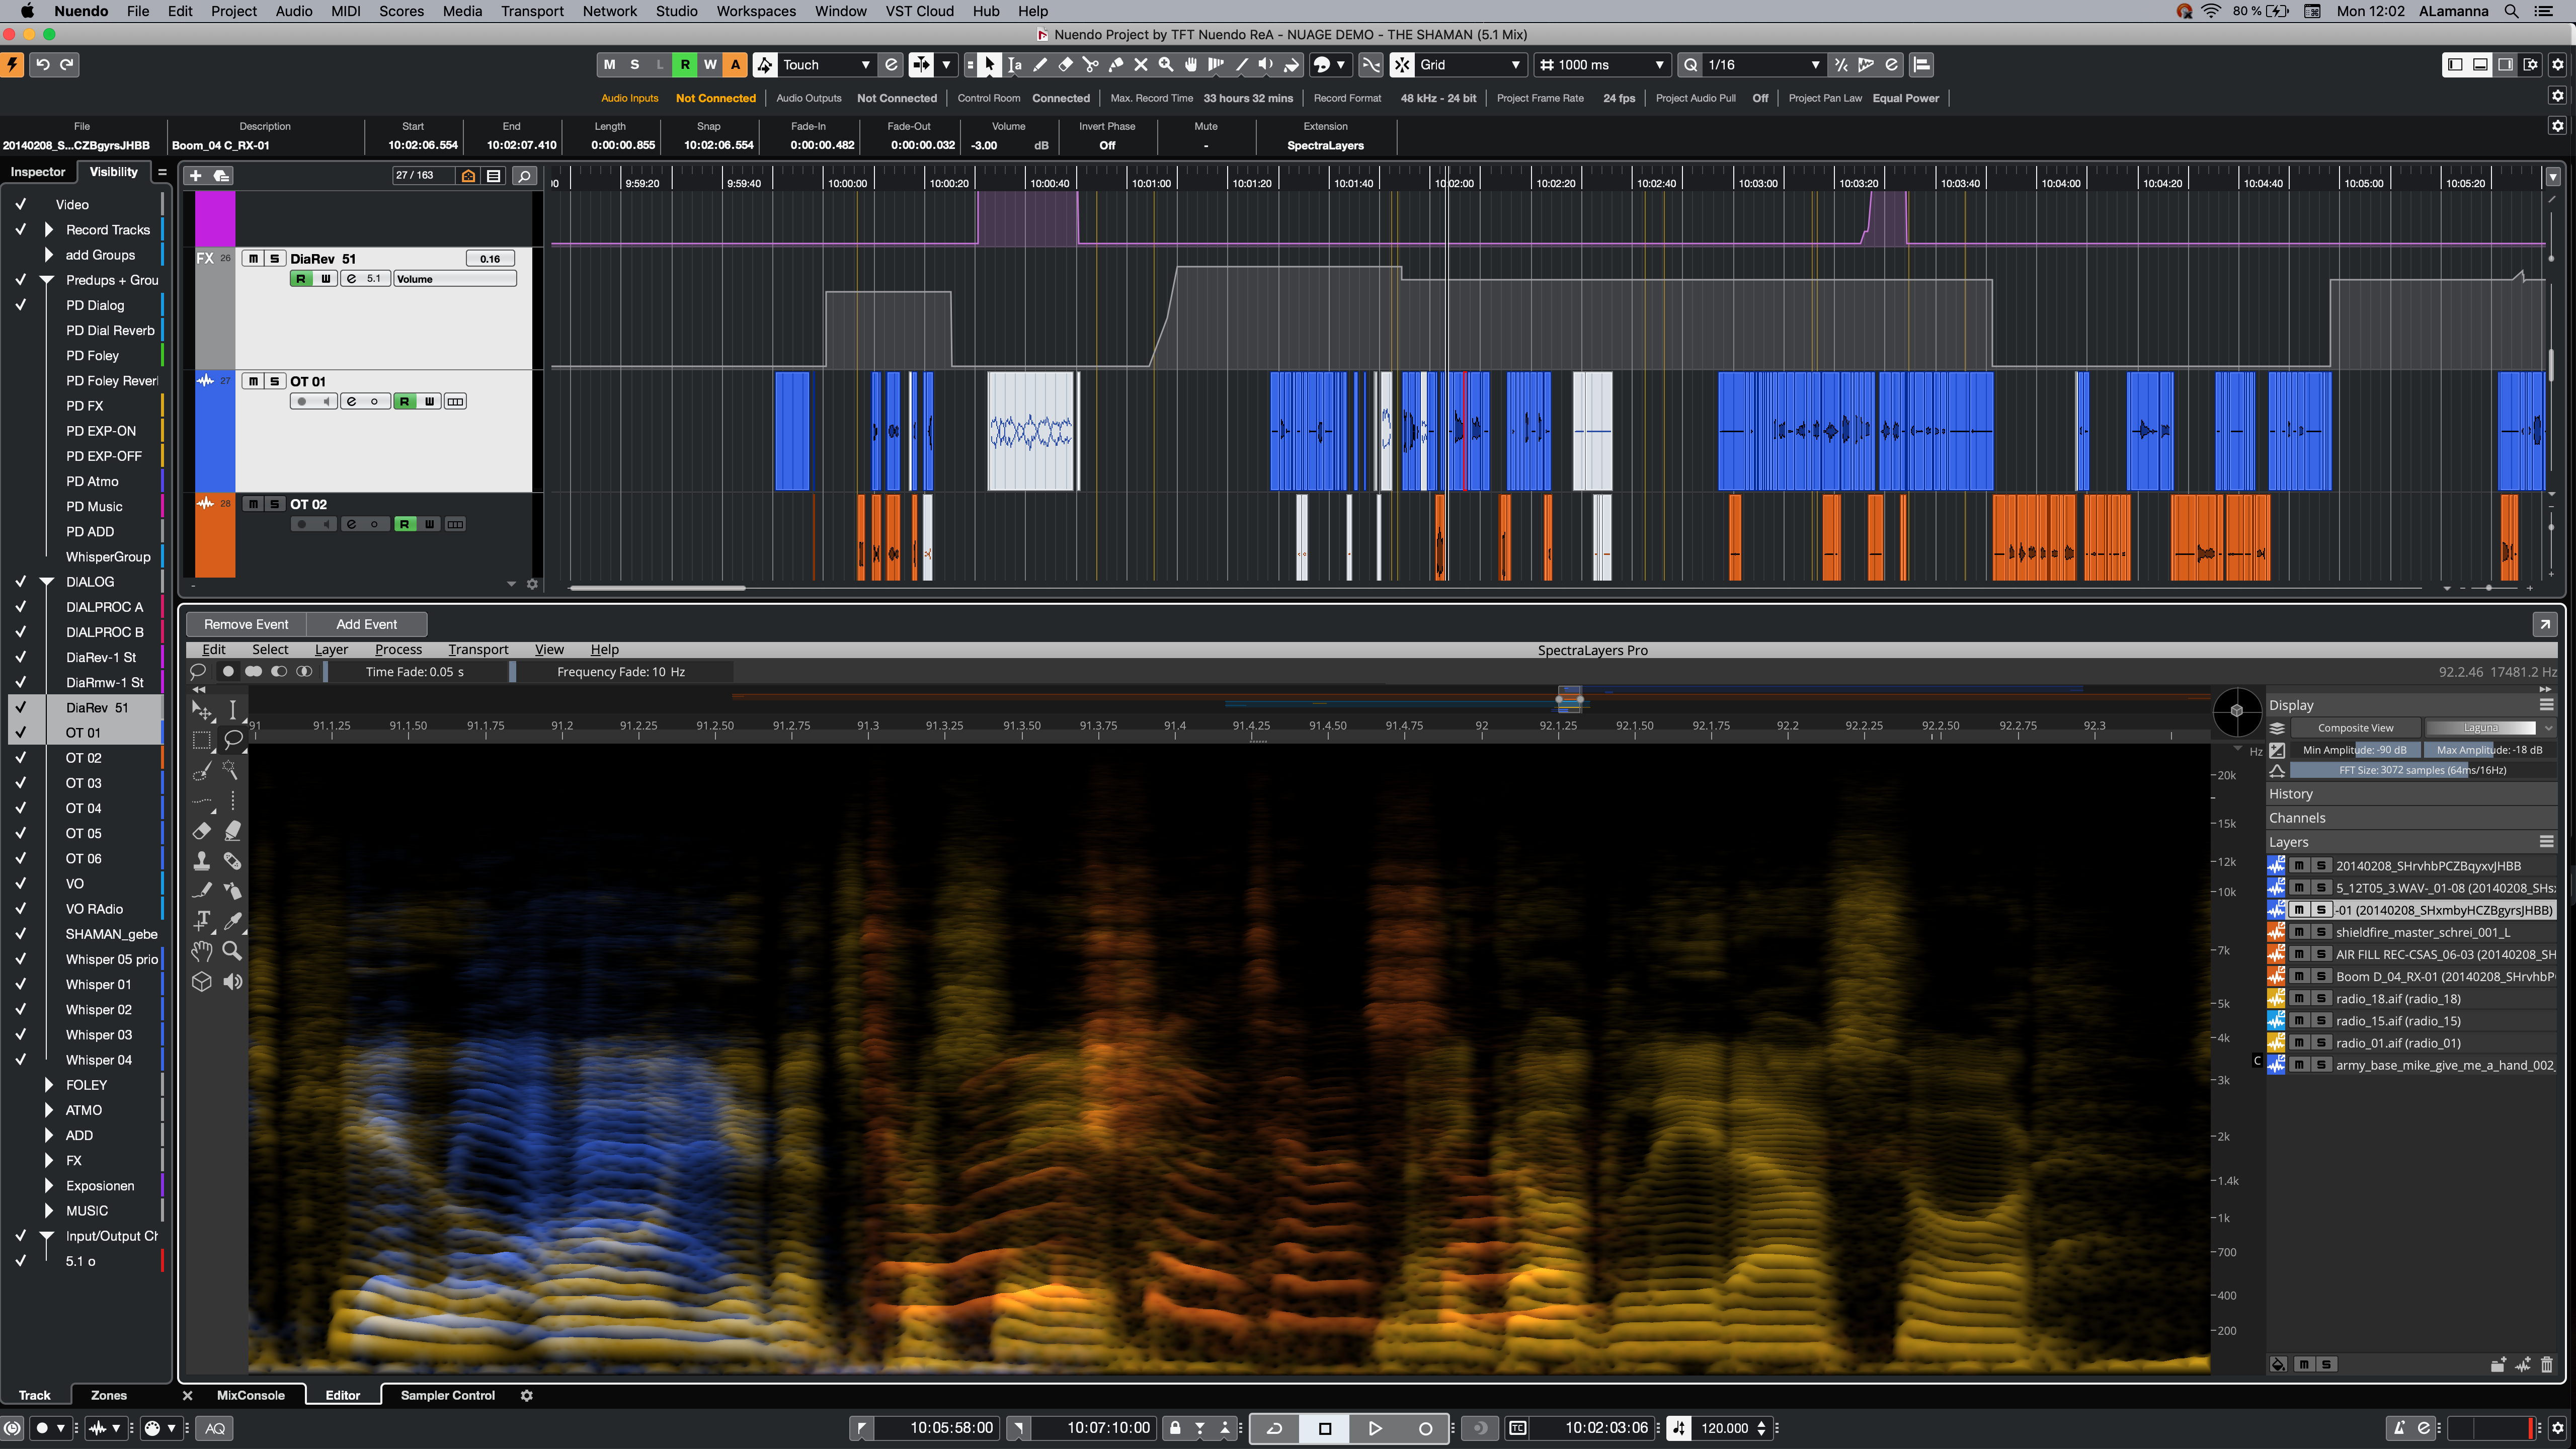Click the Add Event button
Viewport: 2576px width, 1449px height.
pos(366,624)
